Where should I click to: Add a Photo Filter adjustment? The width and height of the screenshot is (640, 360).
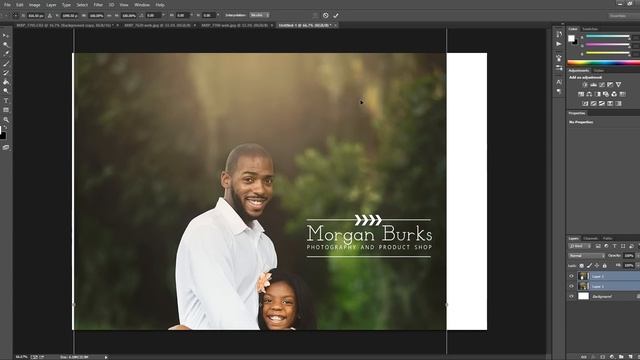606,94
